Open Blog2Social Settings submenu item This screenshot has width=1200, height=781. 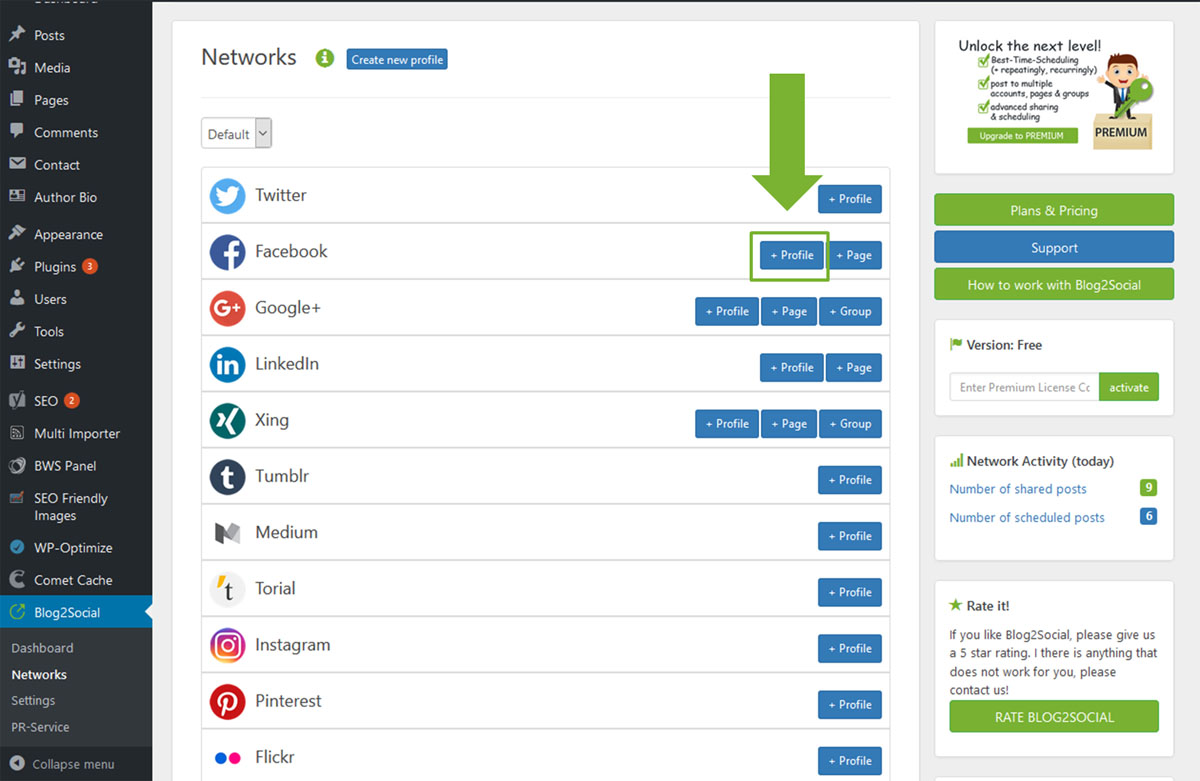click(33, 701)
